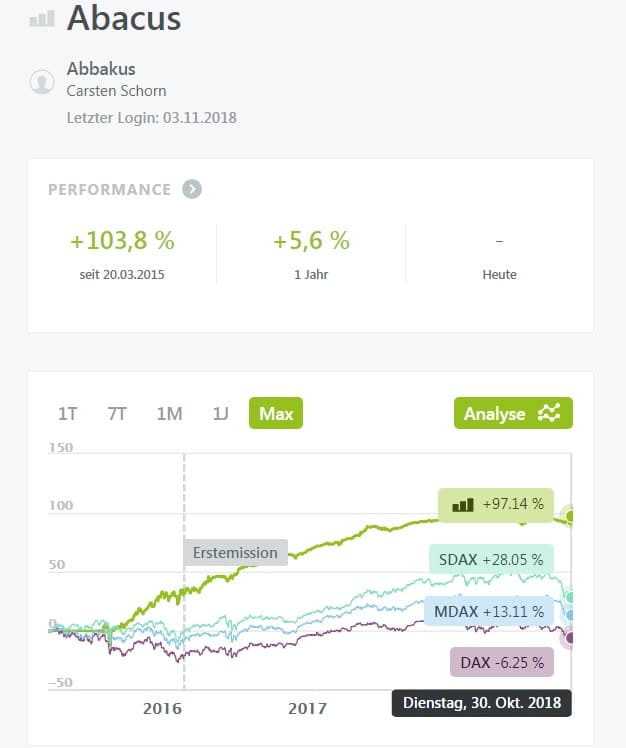Click the SDAX +28.05 % benchmark label
The width and height of the screenshot is (626, 748).
tap(491, 559)
